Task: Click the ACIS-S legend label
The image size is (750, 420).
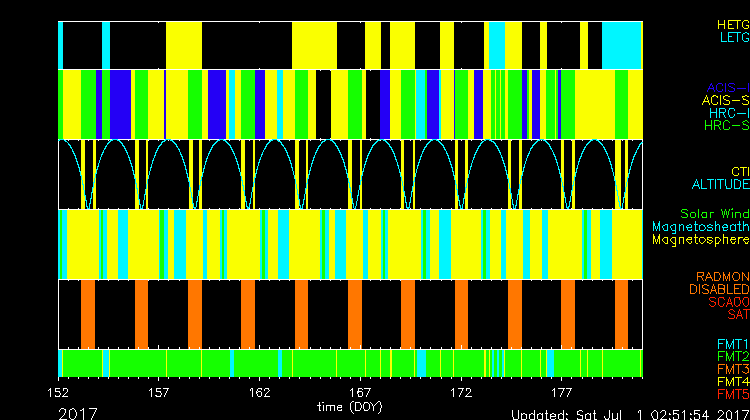Action: tap(725, 100)
